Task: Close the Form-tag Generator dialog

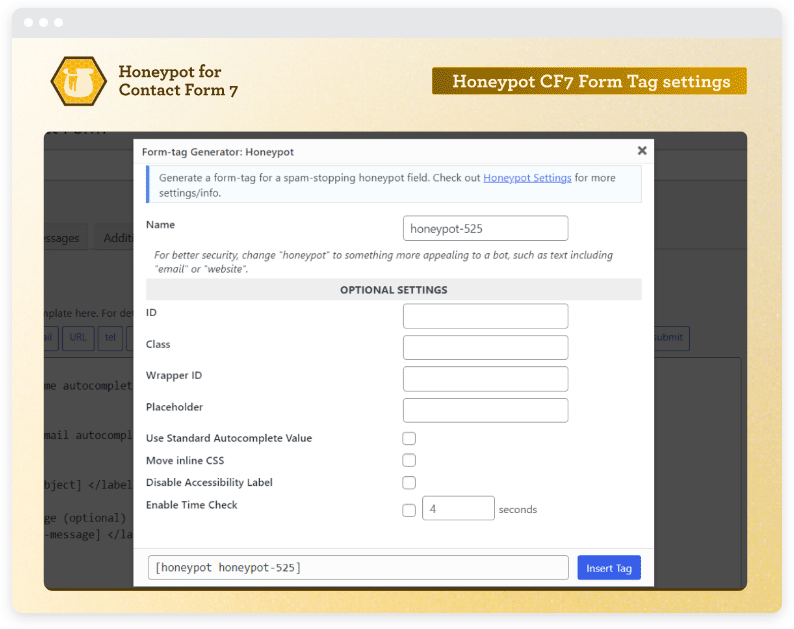Action: [642, 150]
